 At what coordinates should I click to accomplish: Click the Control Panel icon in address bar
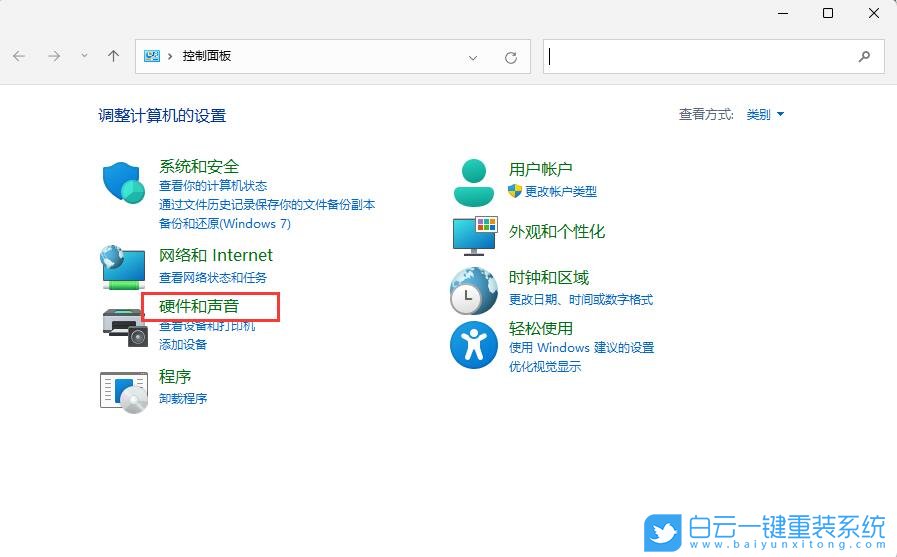click(x=152, y=56)
